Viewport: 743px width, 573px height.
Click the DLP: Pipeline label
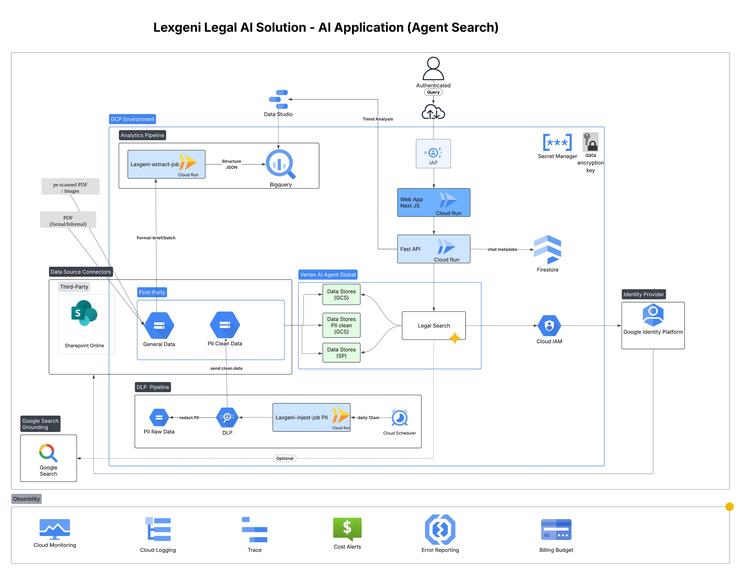(153, 387)
